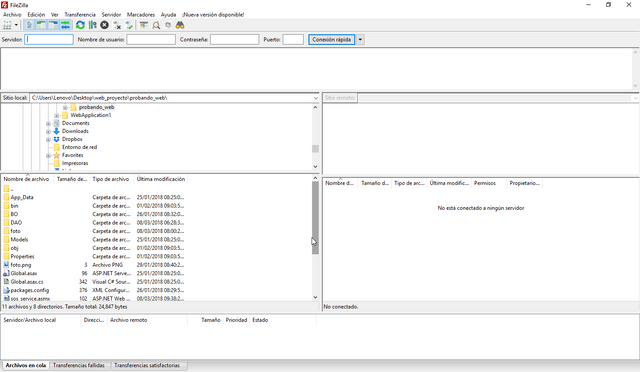
Task: Open the Ayuda menu
Action: pos(168,14)
